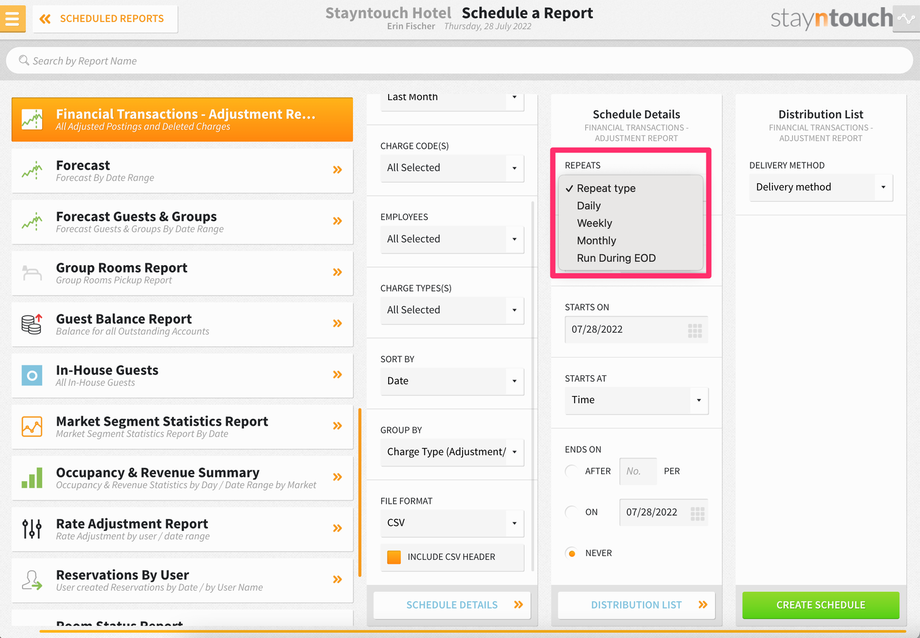Click the Group Rooms Report bed icon
The width and height of the screenshot is (920, 638).
pos(32,273)
